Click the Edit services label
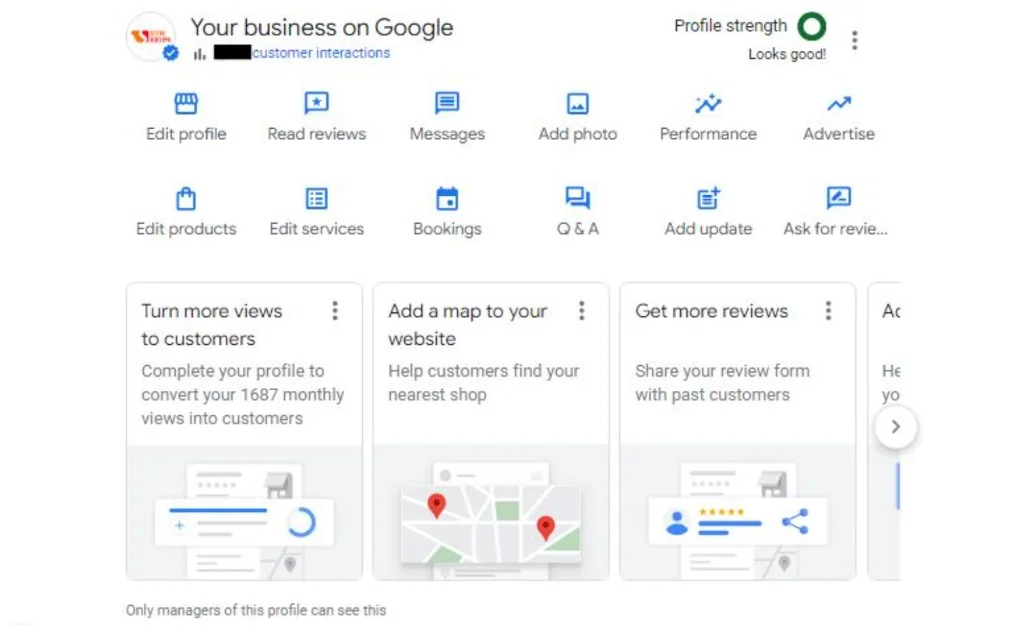 pos(317,229)
